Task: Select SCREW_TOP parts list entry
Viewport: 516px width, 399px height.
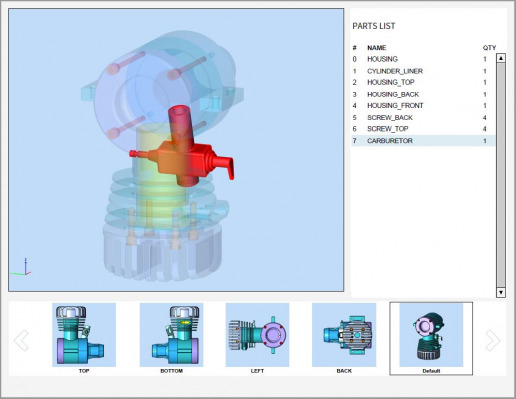Action: point(423,129)
